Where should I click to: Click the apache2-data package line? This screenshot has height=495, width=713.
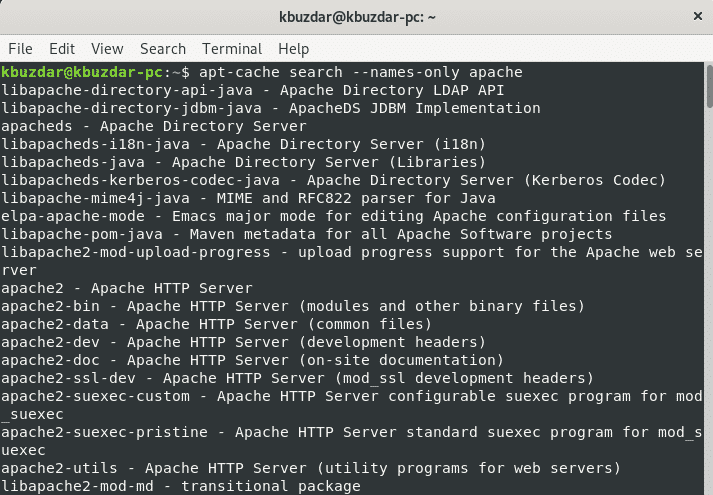pos(216,324)
